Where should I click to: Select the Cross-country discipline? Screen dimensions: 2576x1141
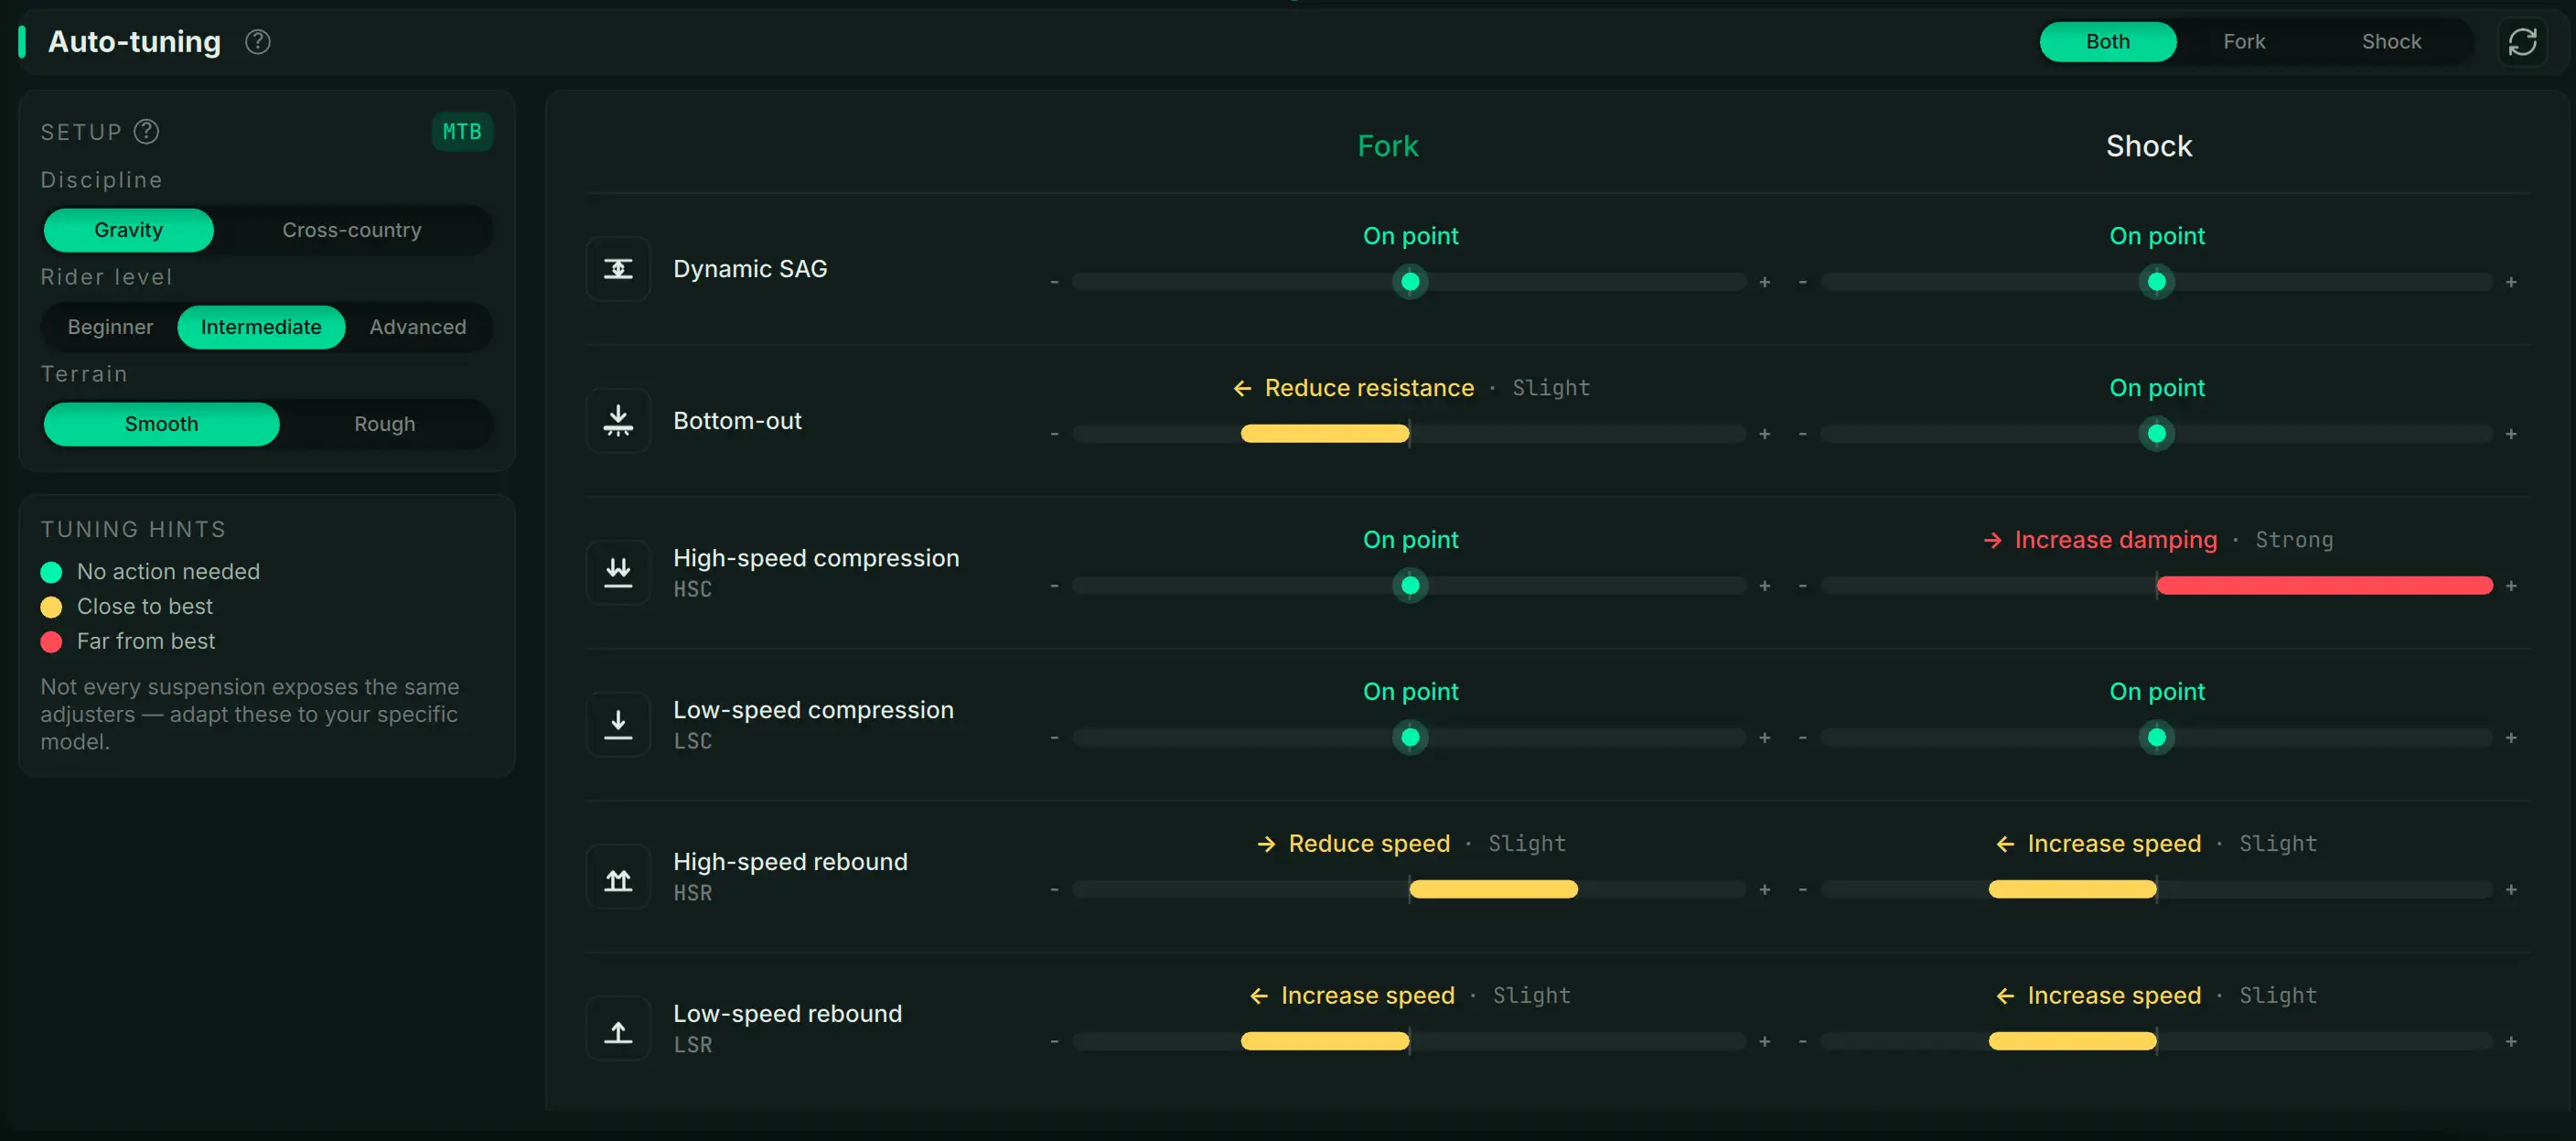point(352,230)
